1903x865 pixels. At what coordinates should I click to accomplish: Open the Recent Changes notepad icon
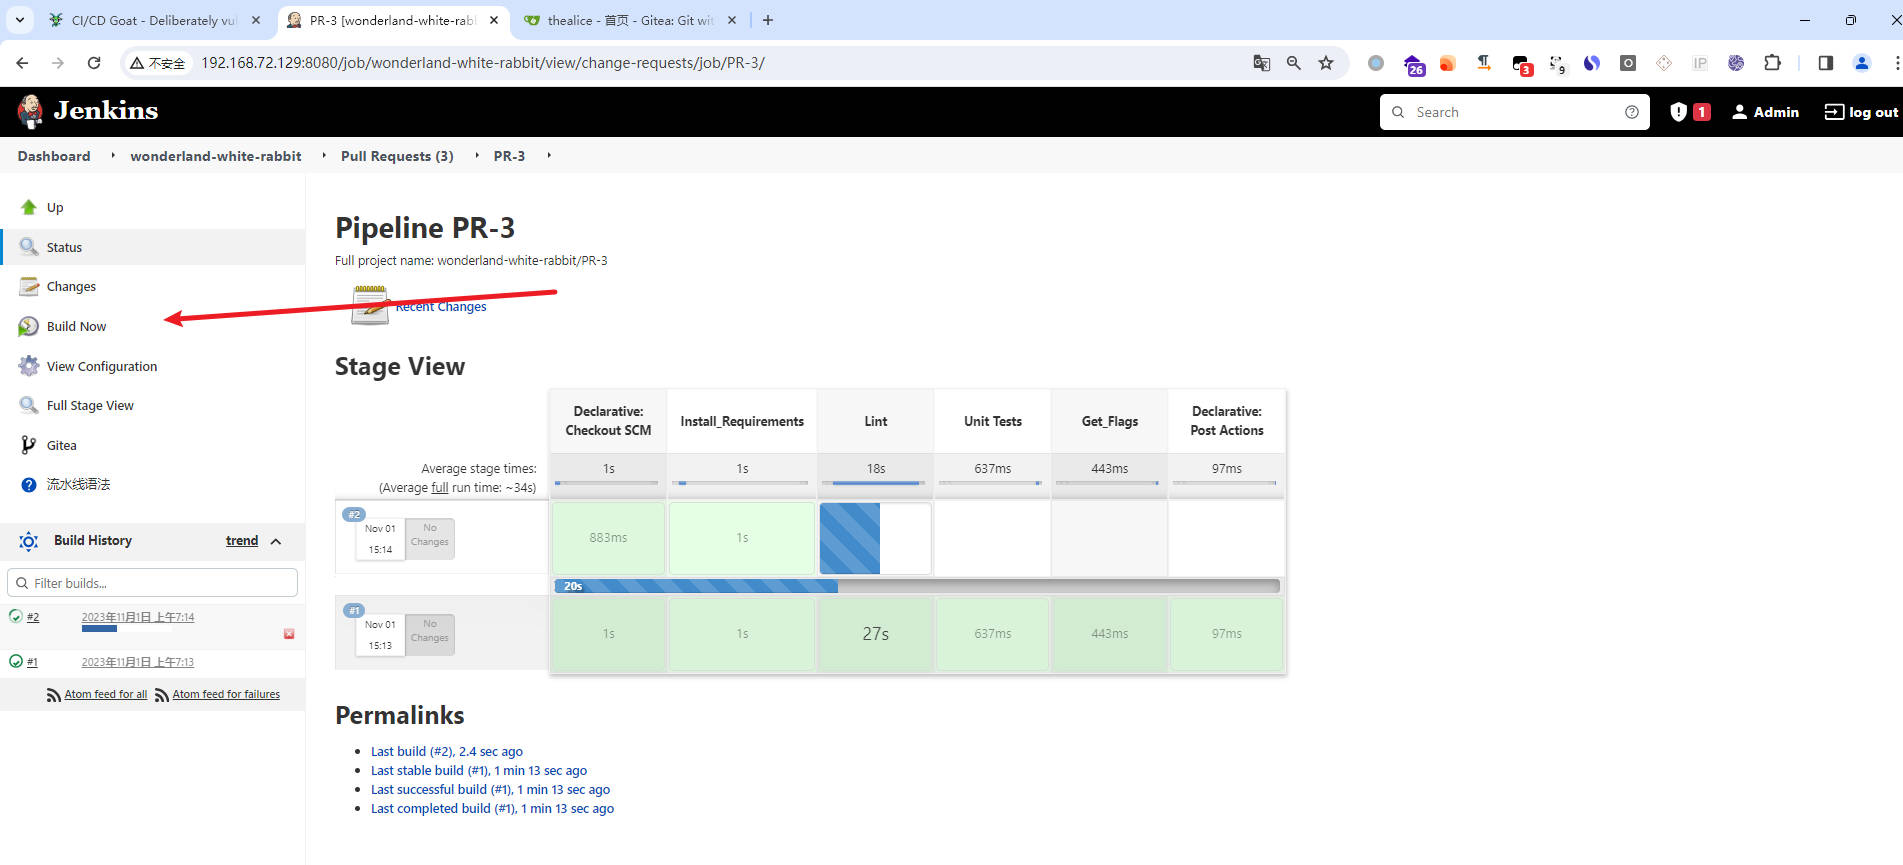370,305
